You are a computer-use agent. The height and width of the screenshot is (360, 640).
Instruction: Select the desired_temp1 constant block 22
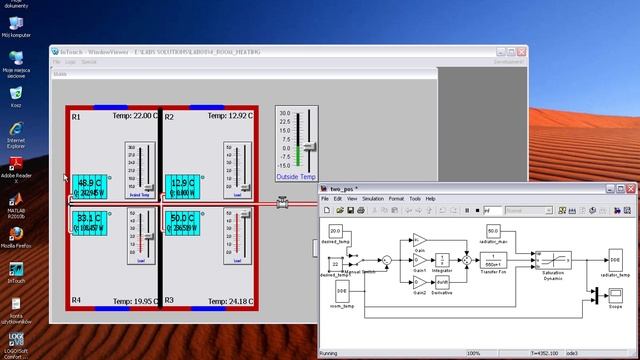pos(336,264)
